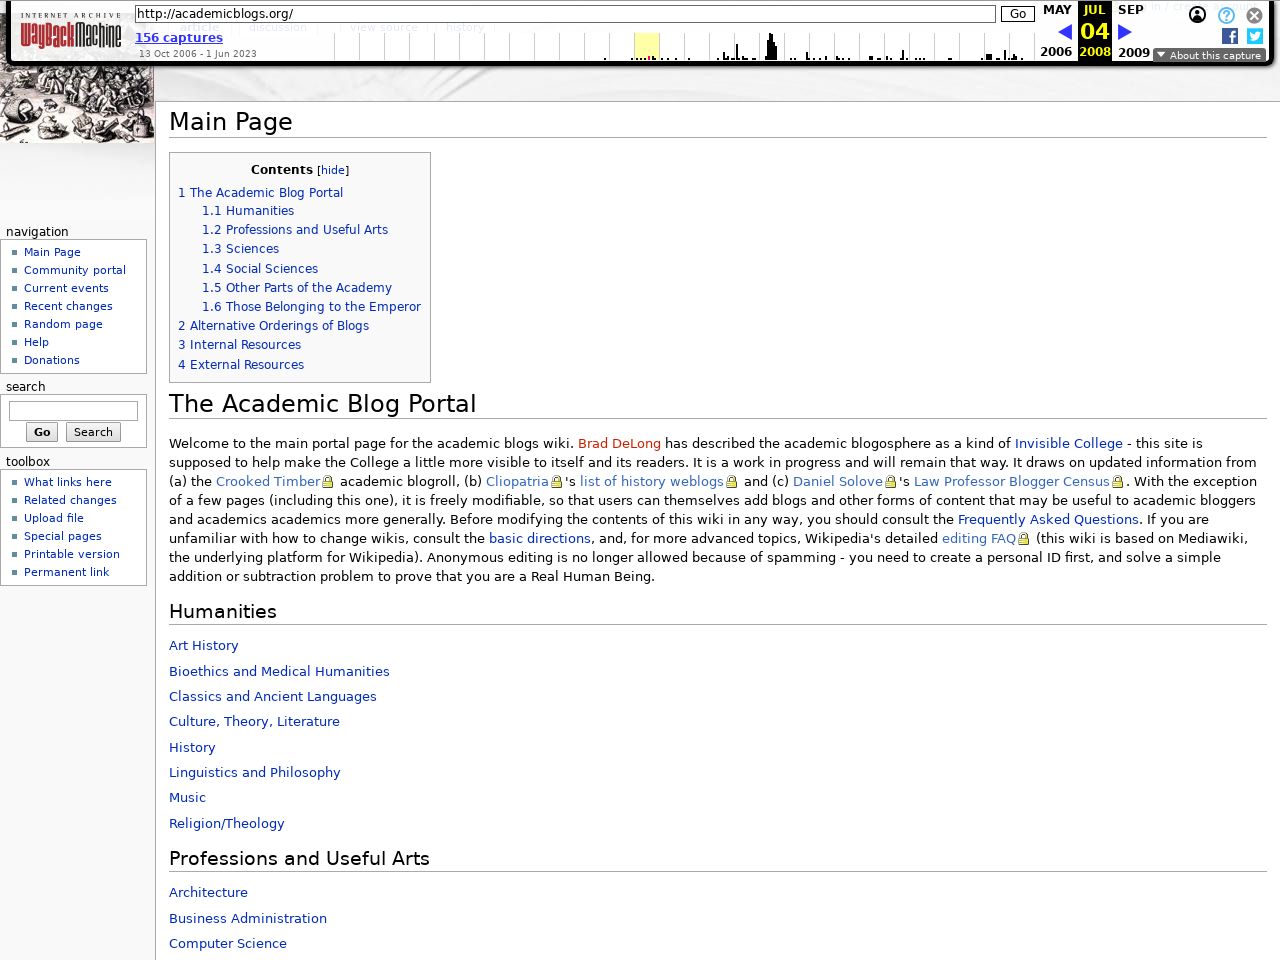Image resolution: width=1280 pixels, height=960 pixels.
Task: Select Recent changes in navigation
Action: click(68, 306)
